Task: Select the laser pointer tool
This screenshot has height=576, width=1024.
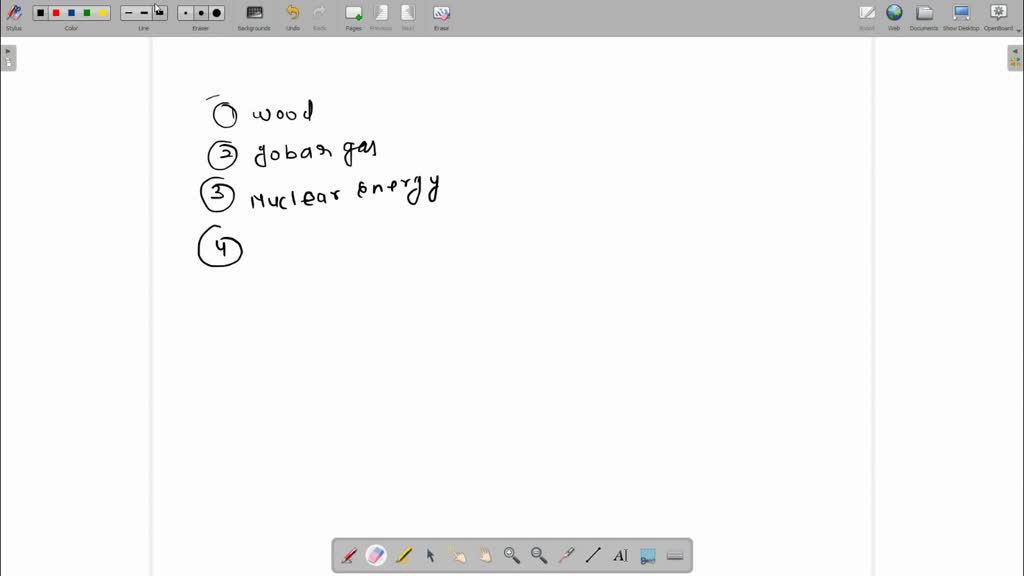Action: (x=566, y=555)
